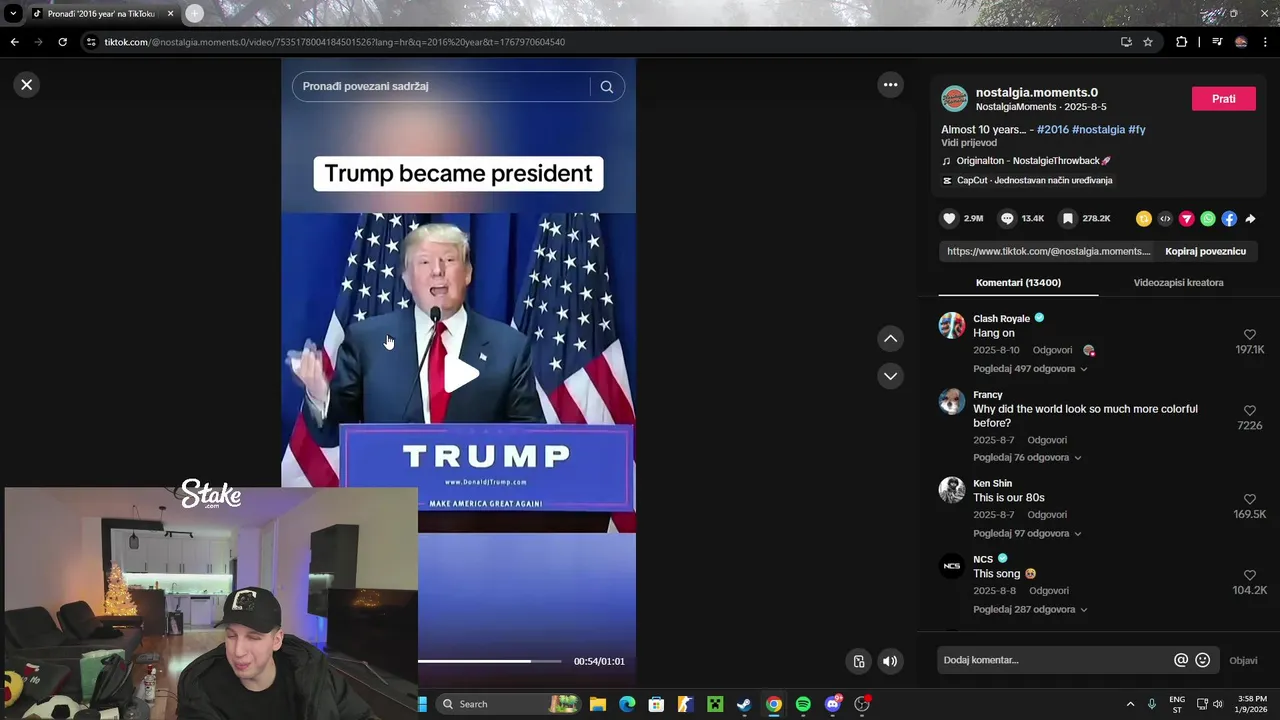1280x720 pixels.
Task: Insert mention with @ icon
Action: tap(1181, 660)
